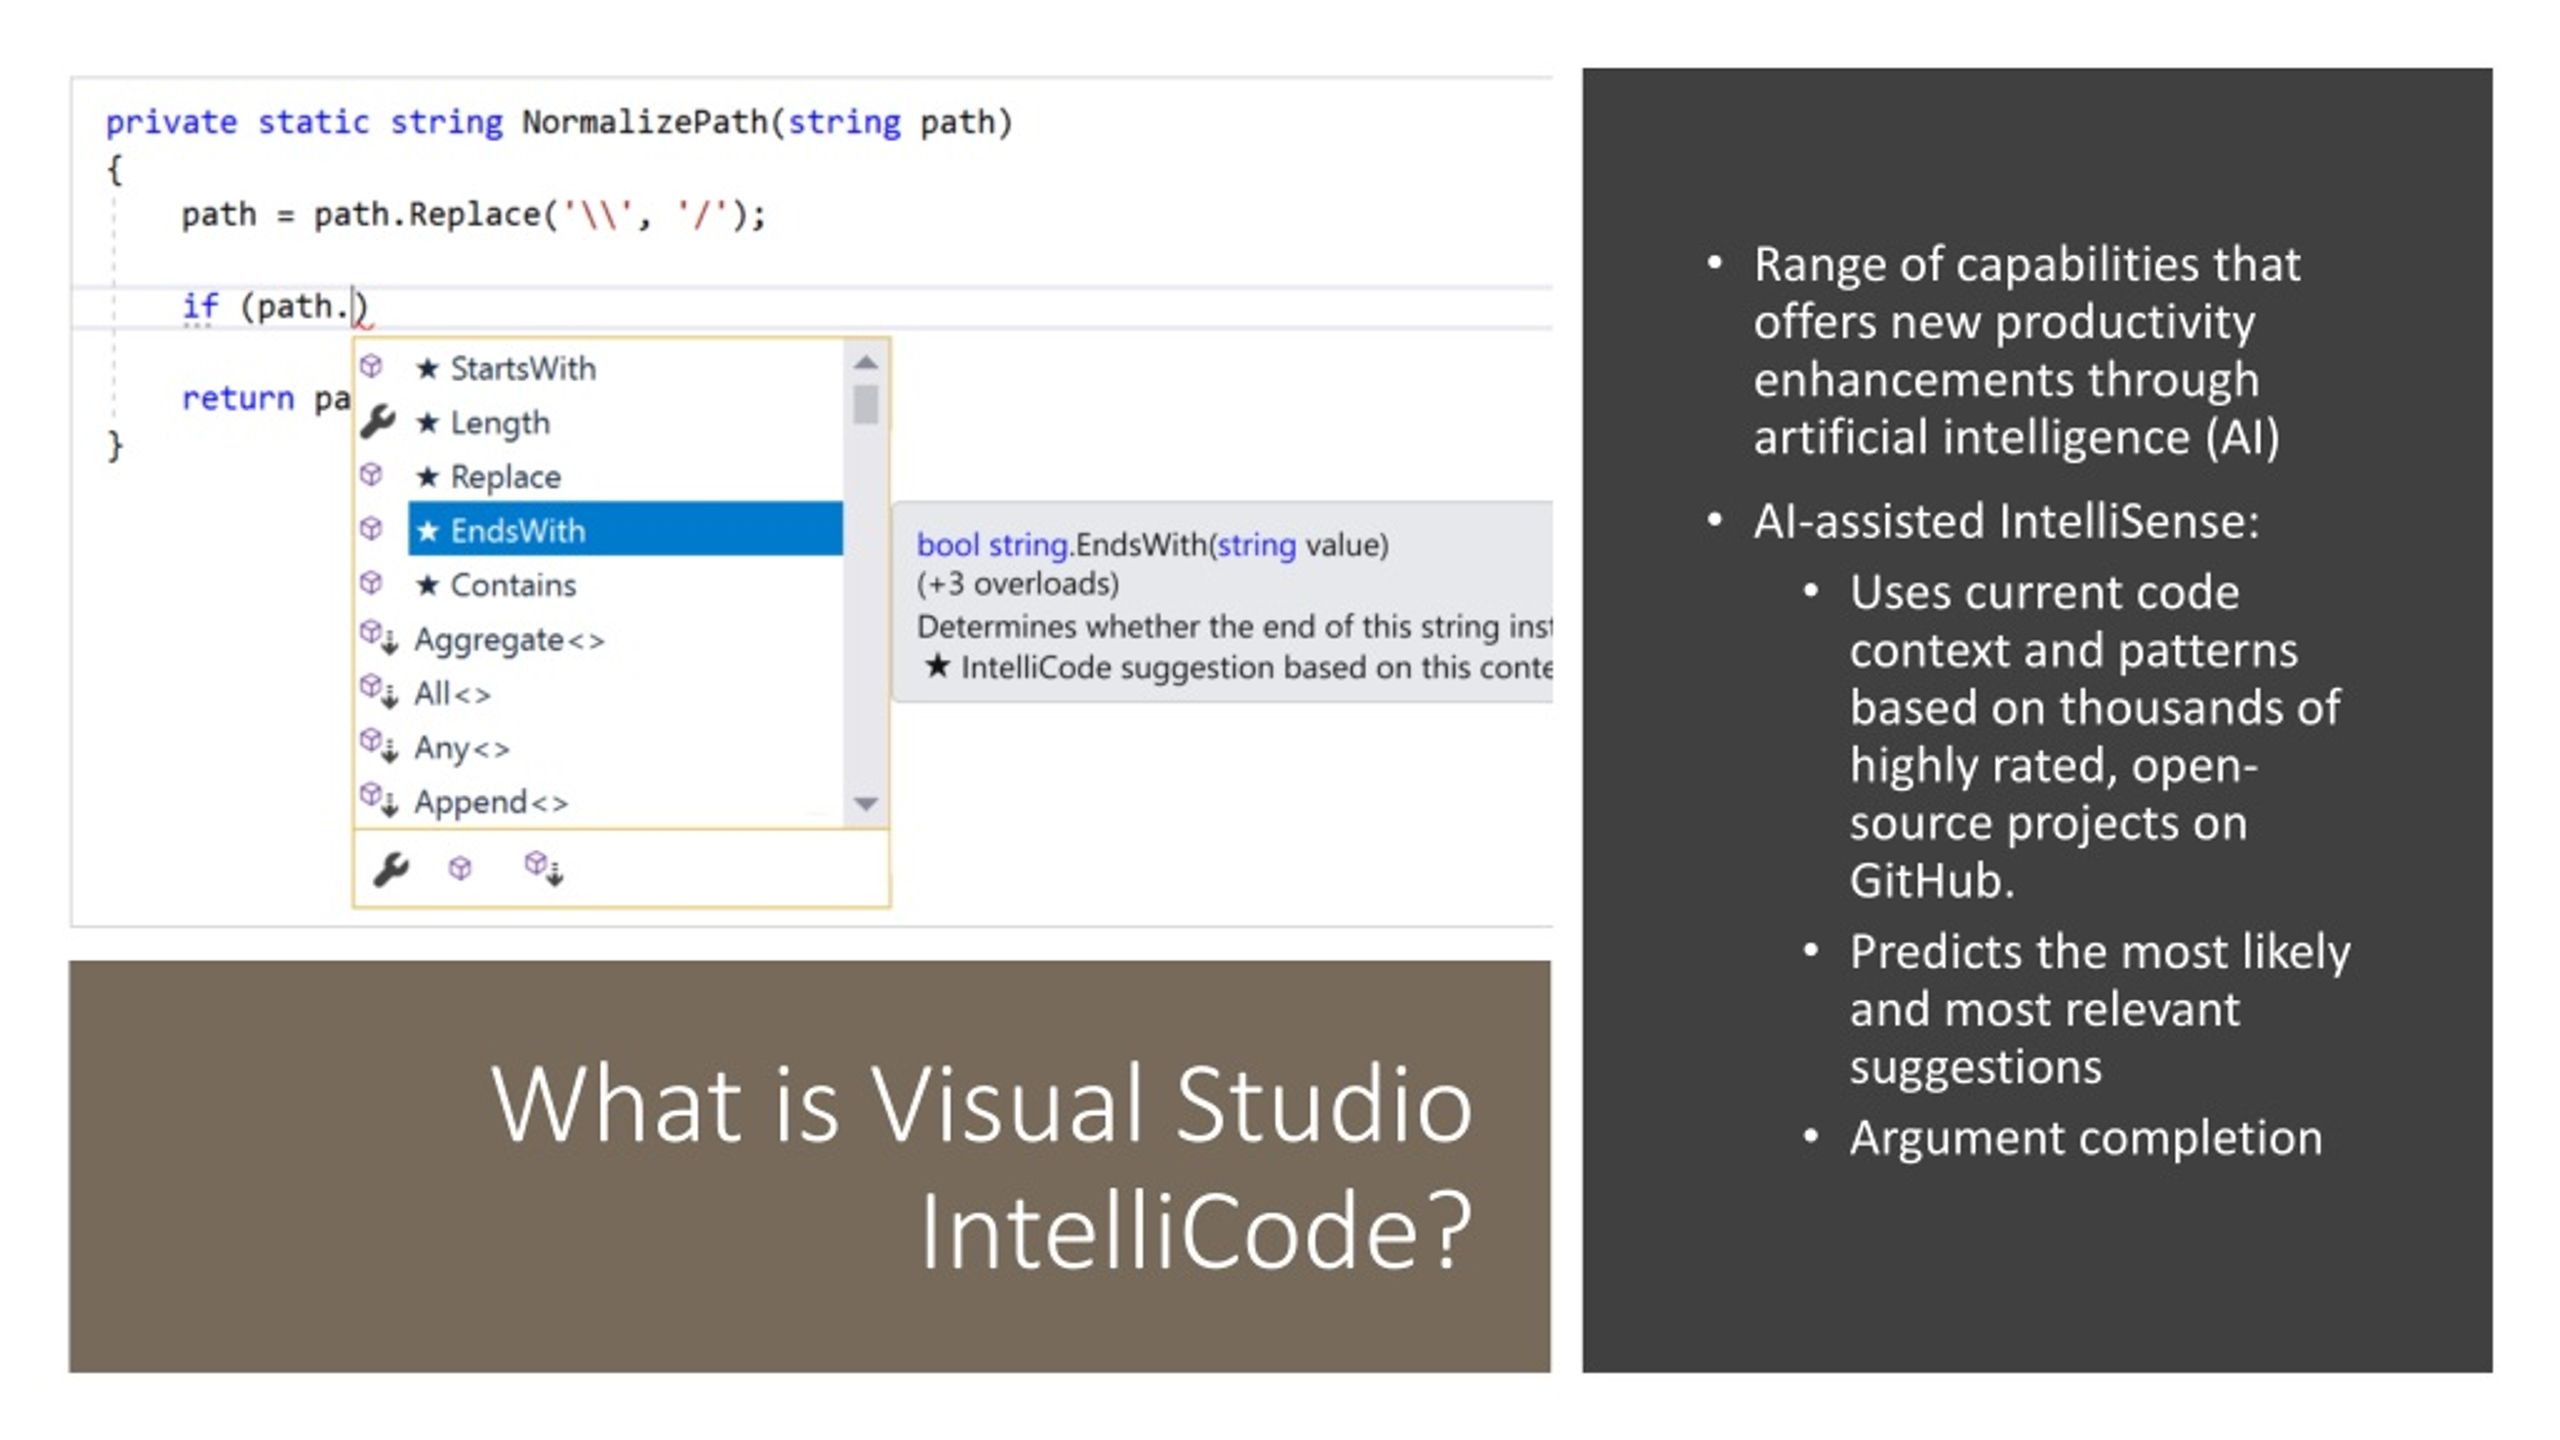Click the AI-assisted IntelliSense bullet
The width and height of the screenshot is (2560, 1440).
(2006, 521)
